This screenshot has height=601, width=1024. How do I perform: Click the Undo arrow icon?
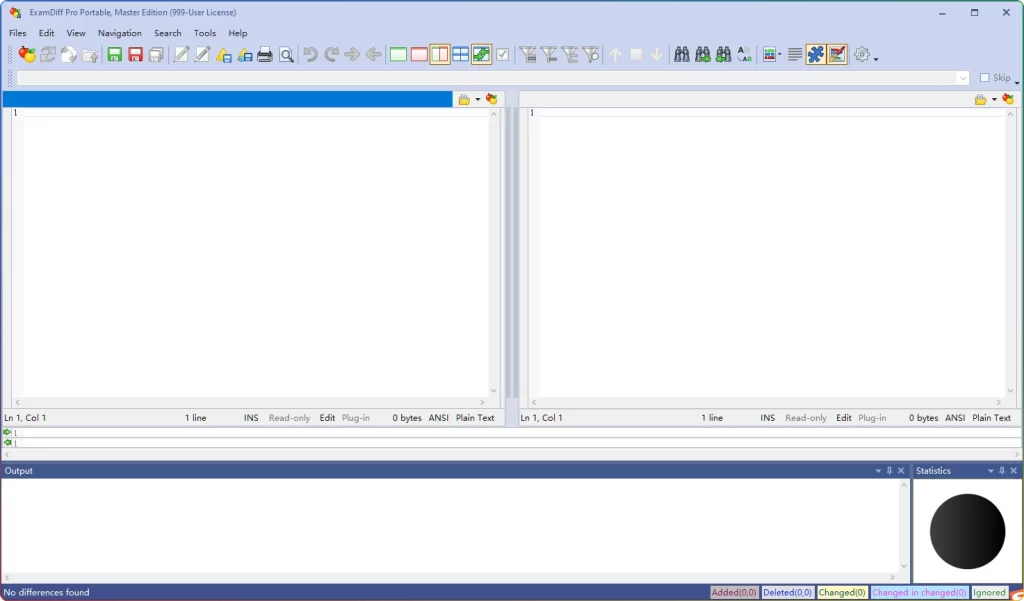[x=310, y=55]
